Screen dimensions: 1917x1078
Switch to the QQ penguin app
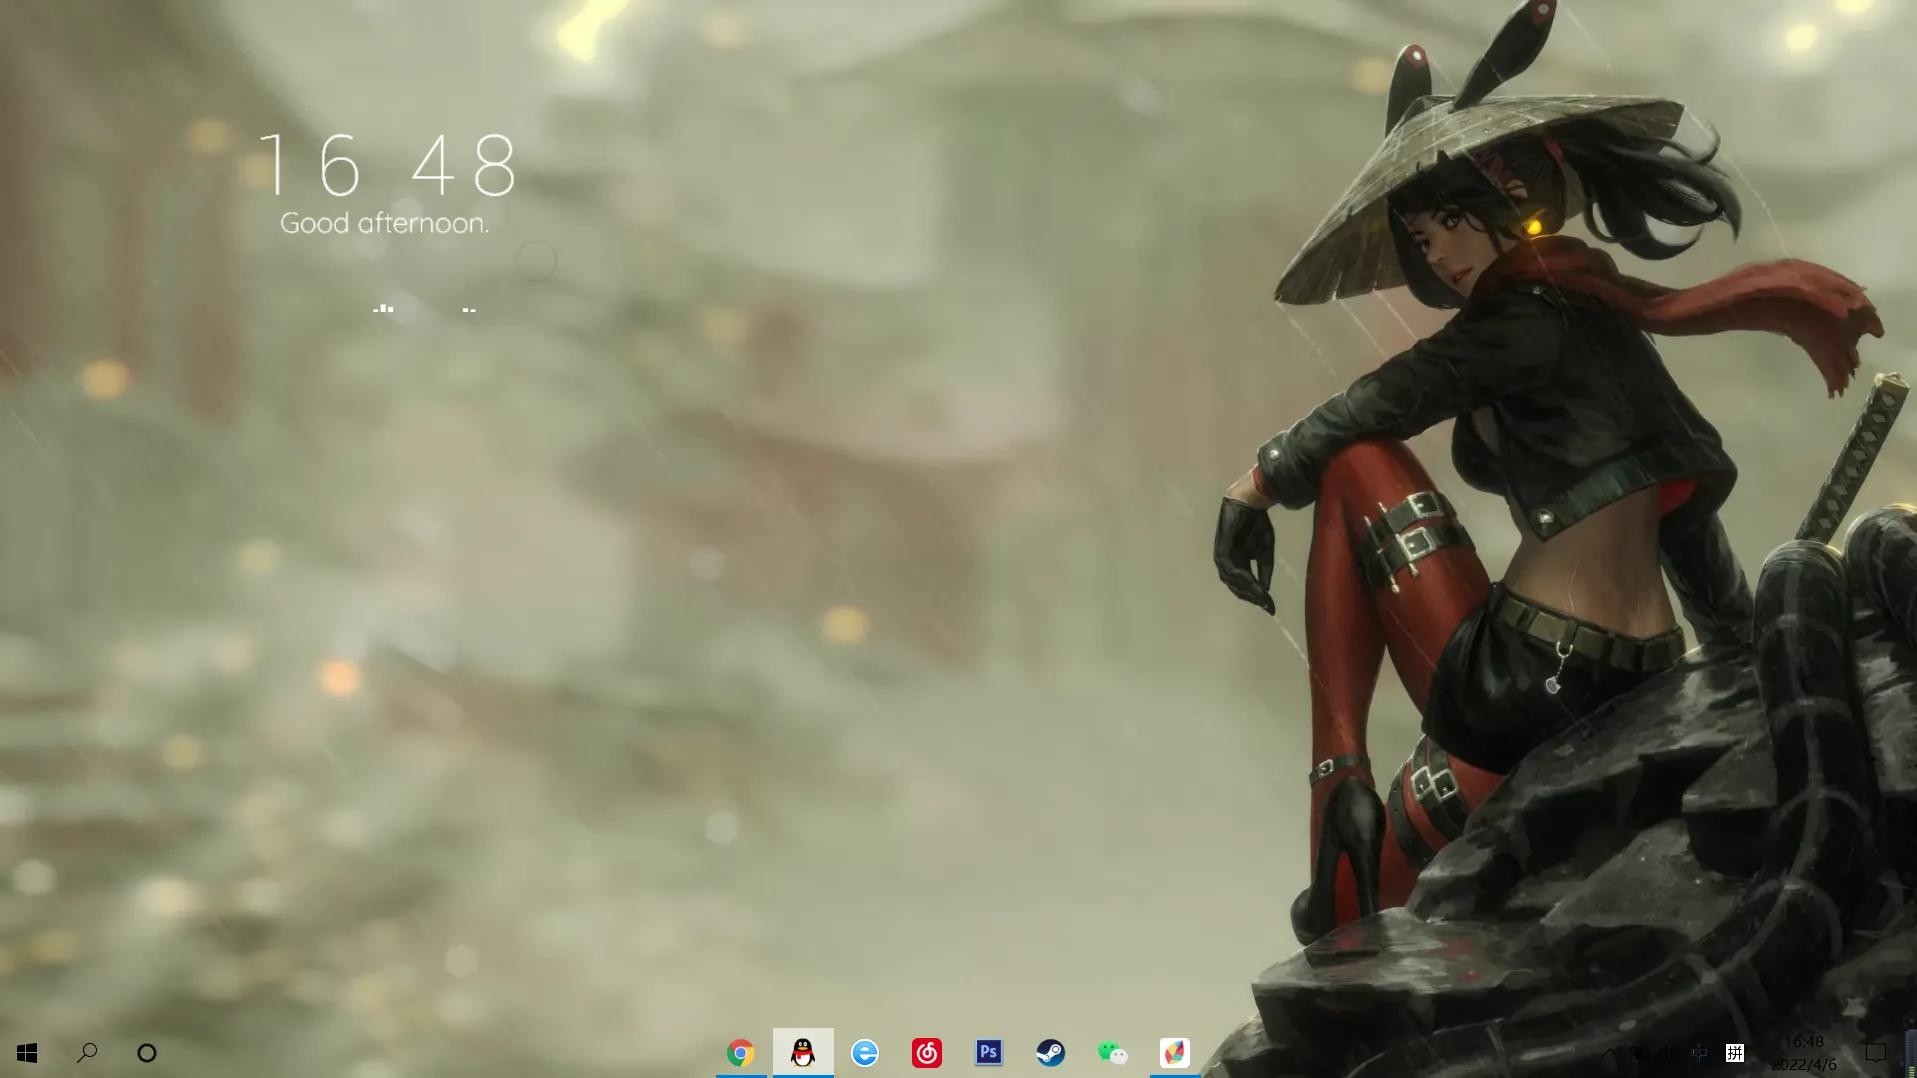click(x=803, y=1053)
